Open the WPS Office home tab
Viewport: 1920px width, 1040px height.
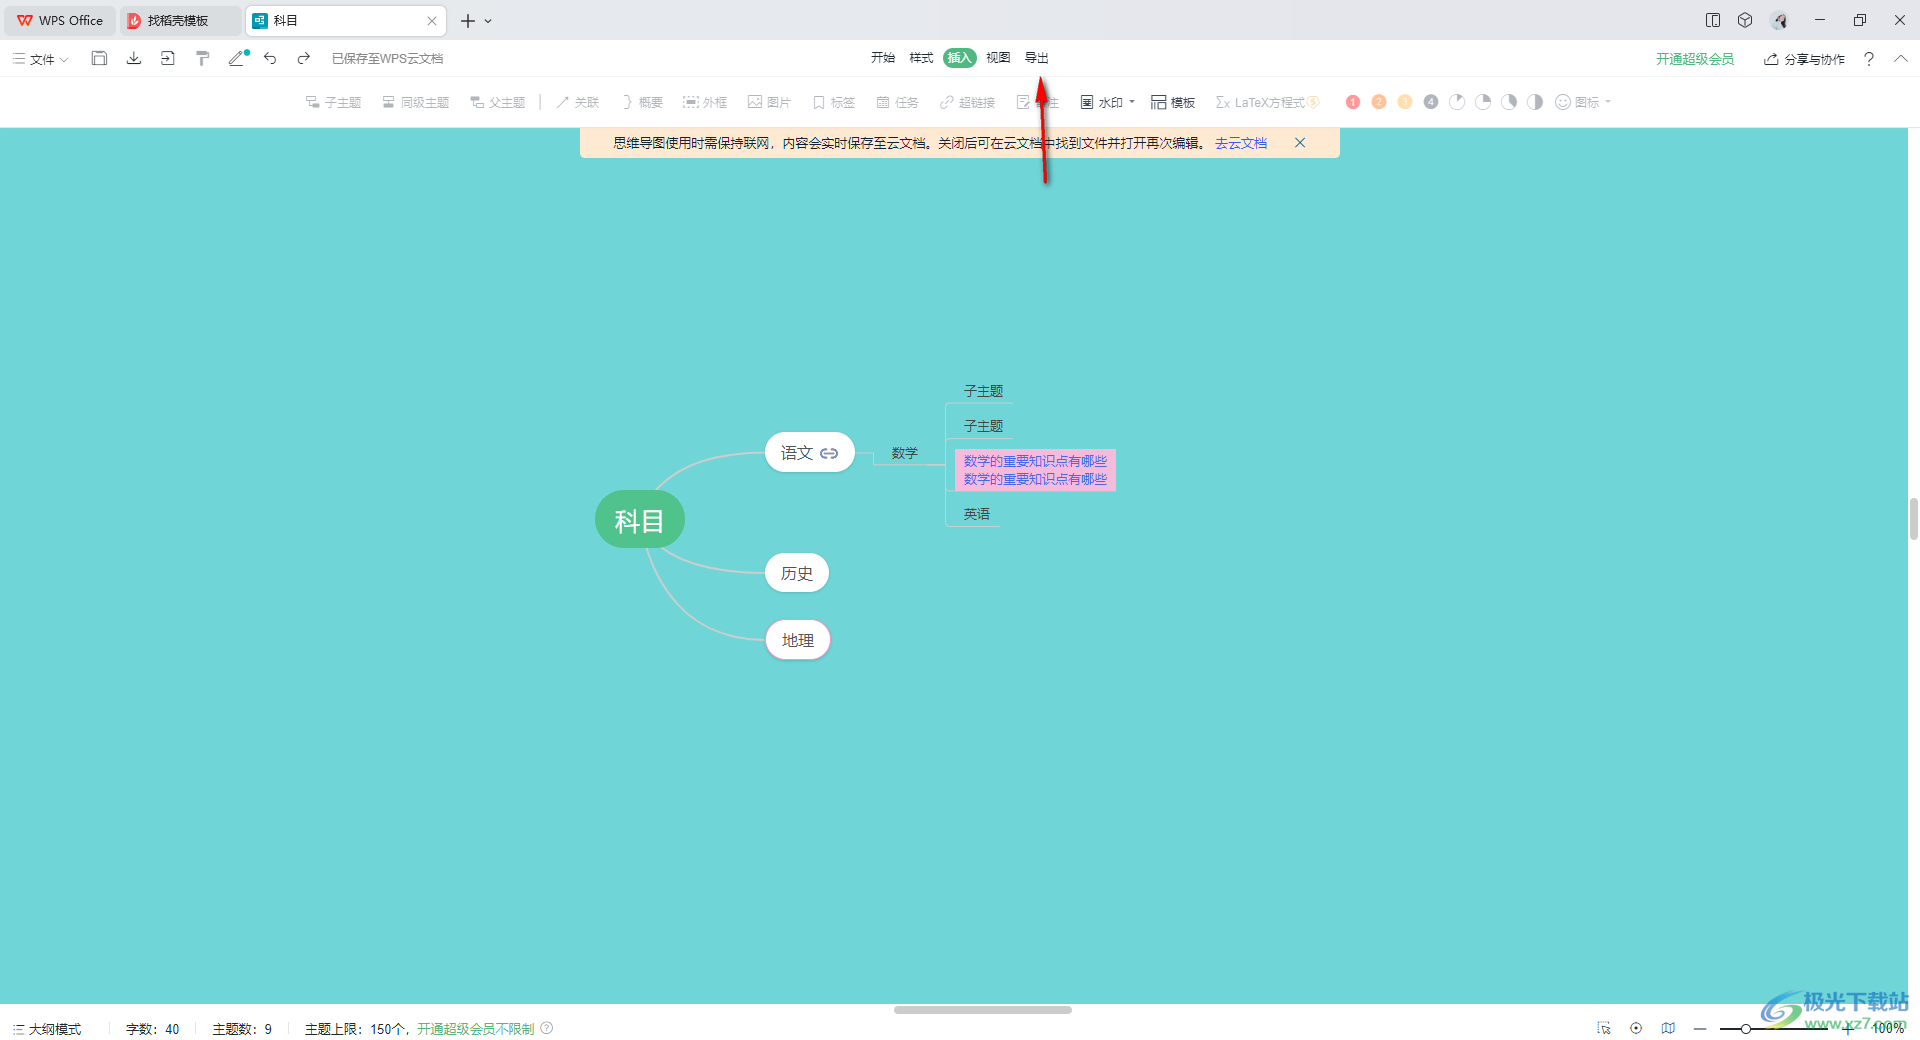(x=60, y=20)
